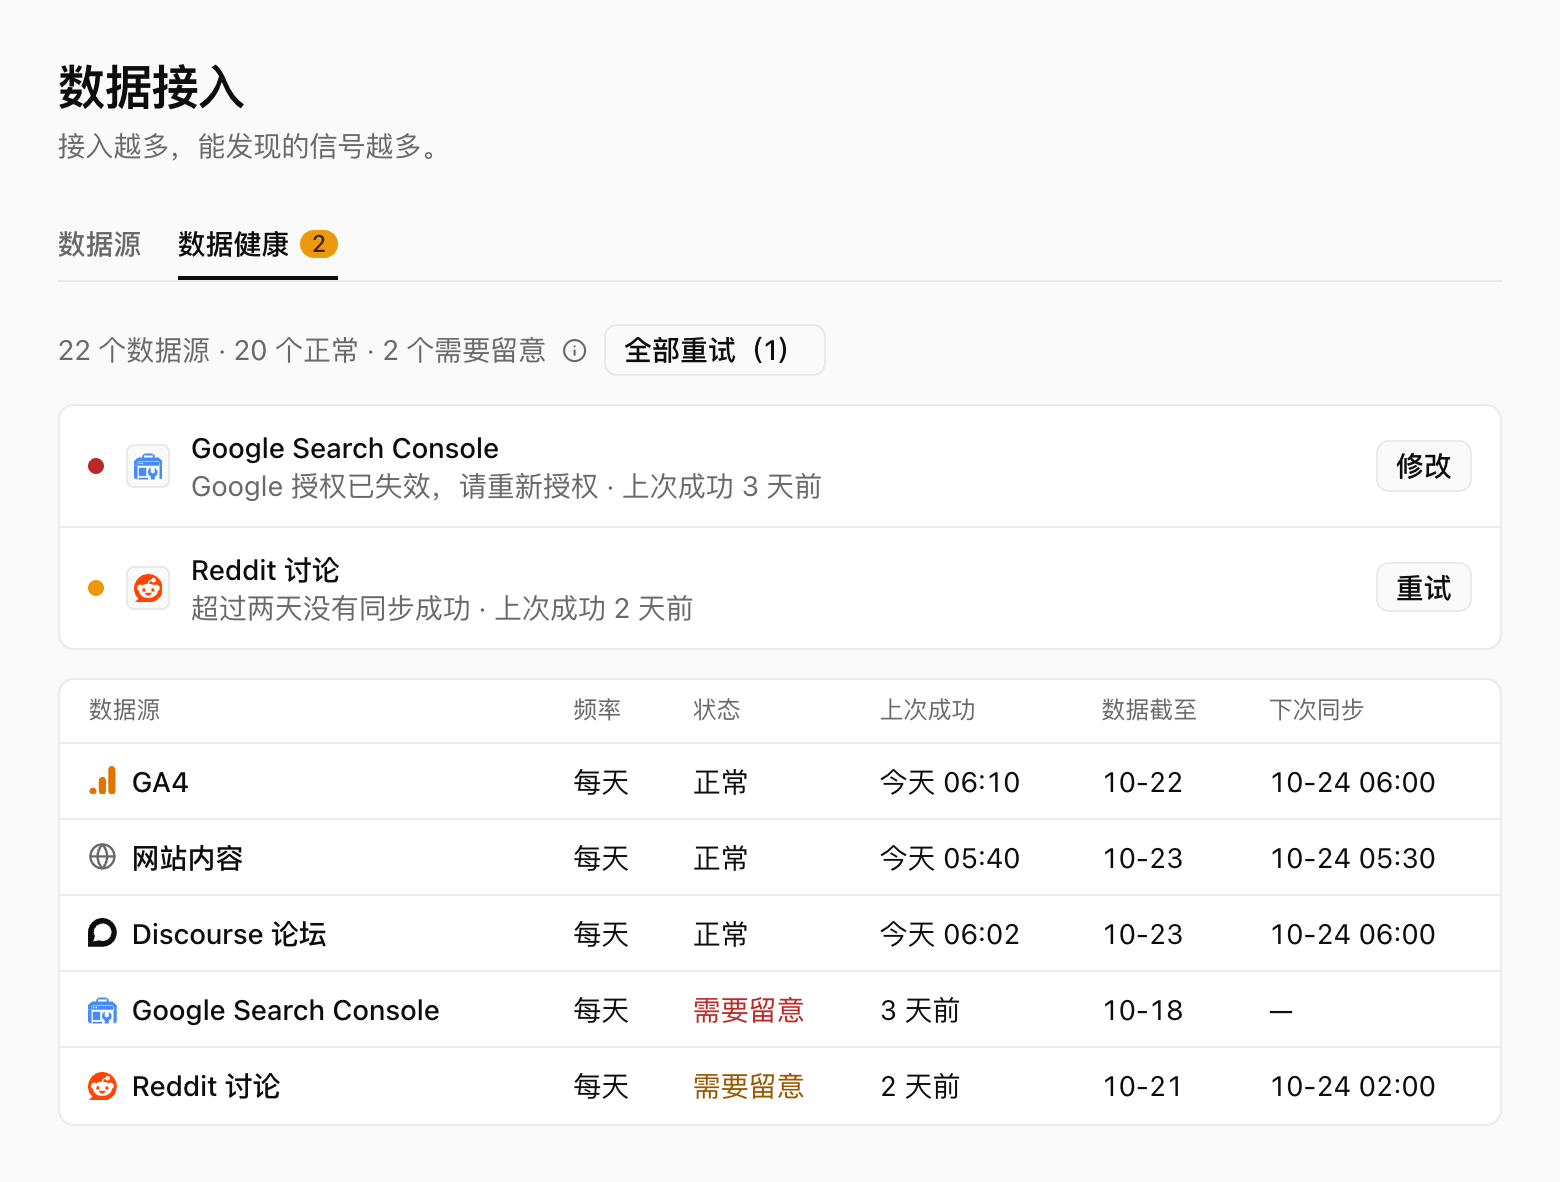Click 今天 05:40 in the 网站内容 row
The image size is (1560, 1182).
coord(950,858)
